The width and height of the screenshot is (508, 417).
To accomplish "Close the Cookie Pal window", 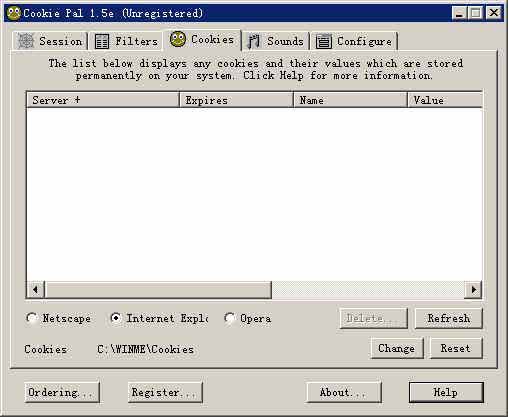I will tap(494, 13).
